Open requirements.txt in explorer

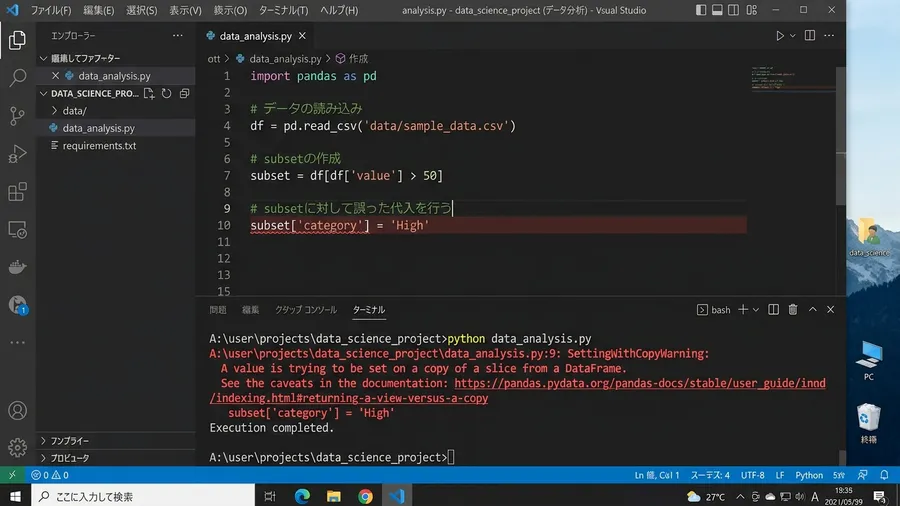(x=99, y=146)
